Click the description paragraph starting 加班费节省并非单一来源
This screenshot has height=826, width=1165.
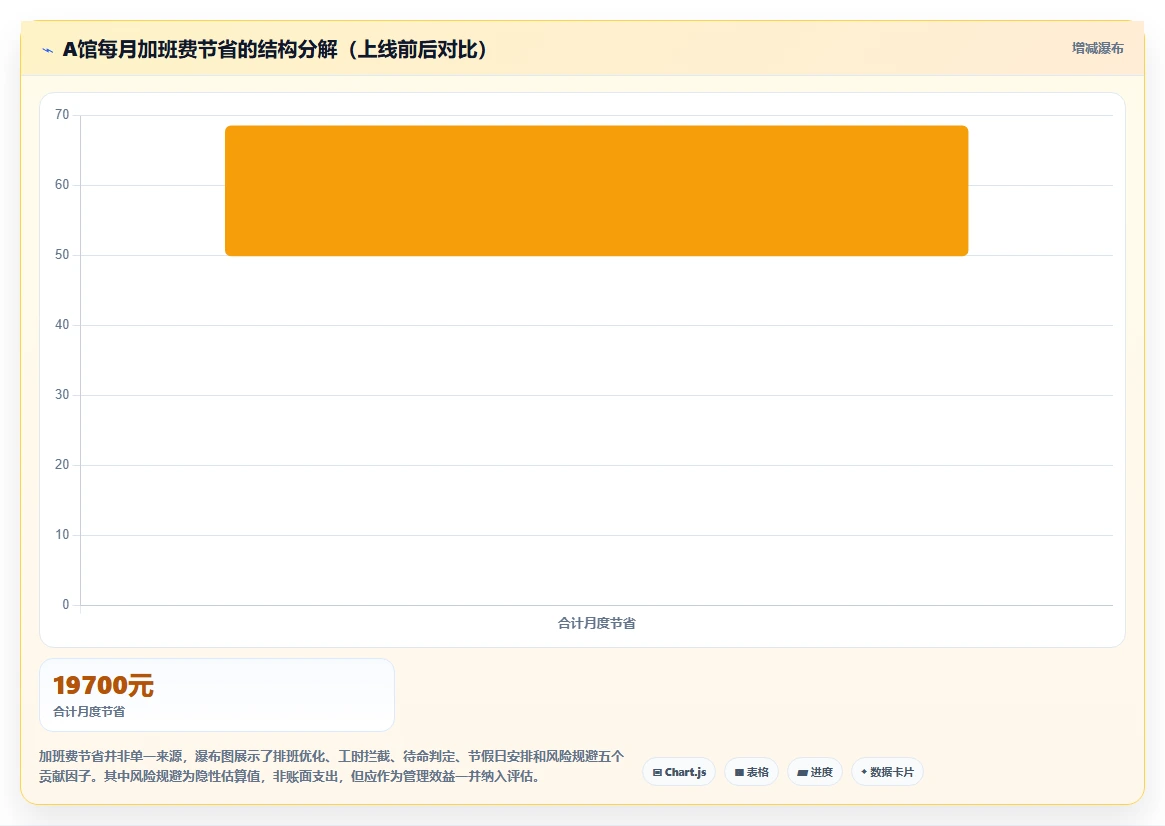pos(331,766)
